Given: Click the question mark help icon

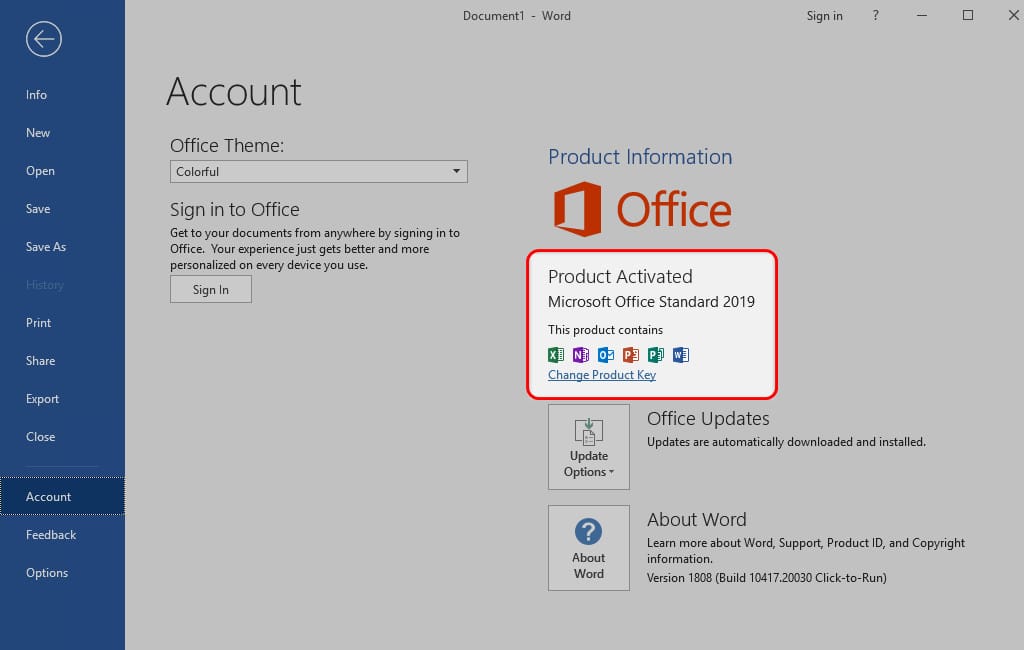Looking at the screenshot, I should pos(876,15).
